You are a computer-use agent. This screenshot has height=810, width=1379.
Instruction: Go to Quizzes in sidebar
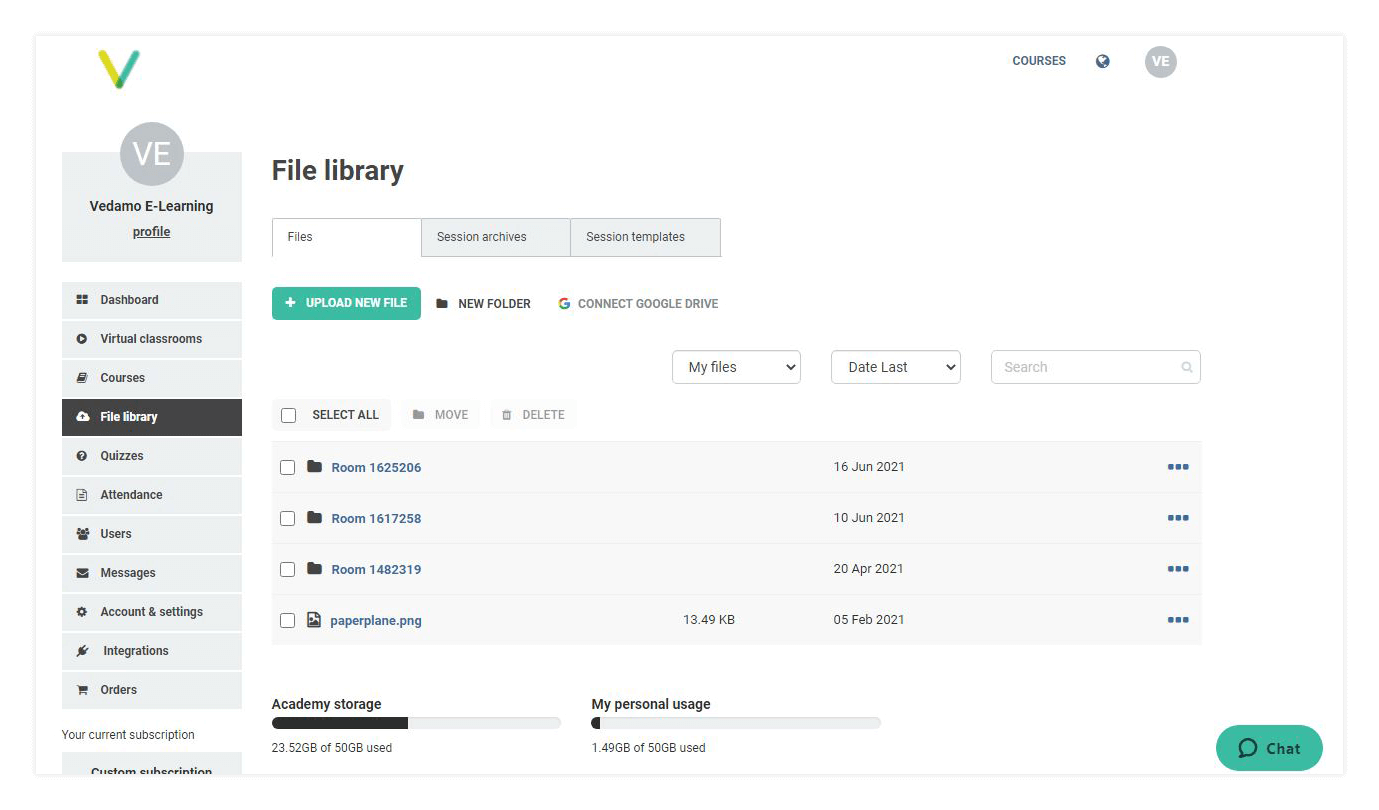152,456
